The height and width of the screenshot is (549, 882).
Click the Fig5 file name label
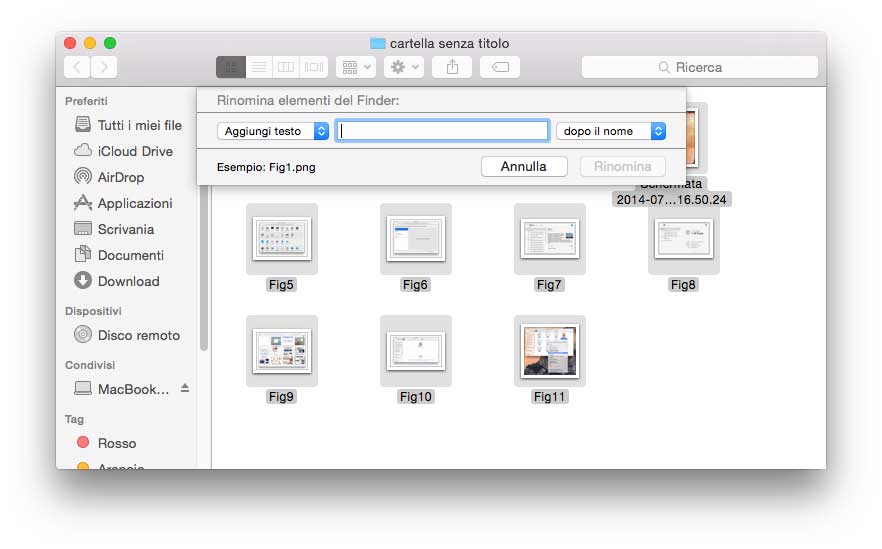281,285
